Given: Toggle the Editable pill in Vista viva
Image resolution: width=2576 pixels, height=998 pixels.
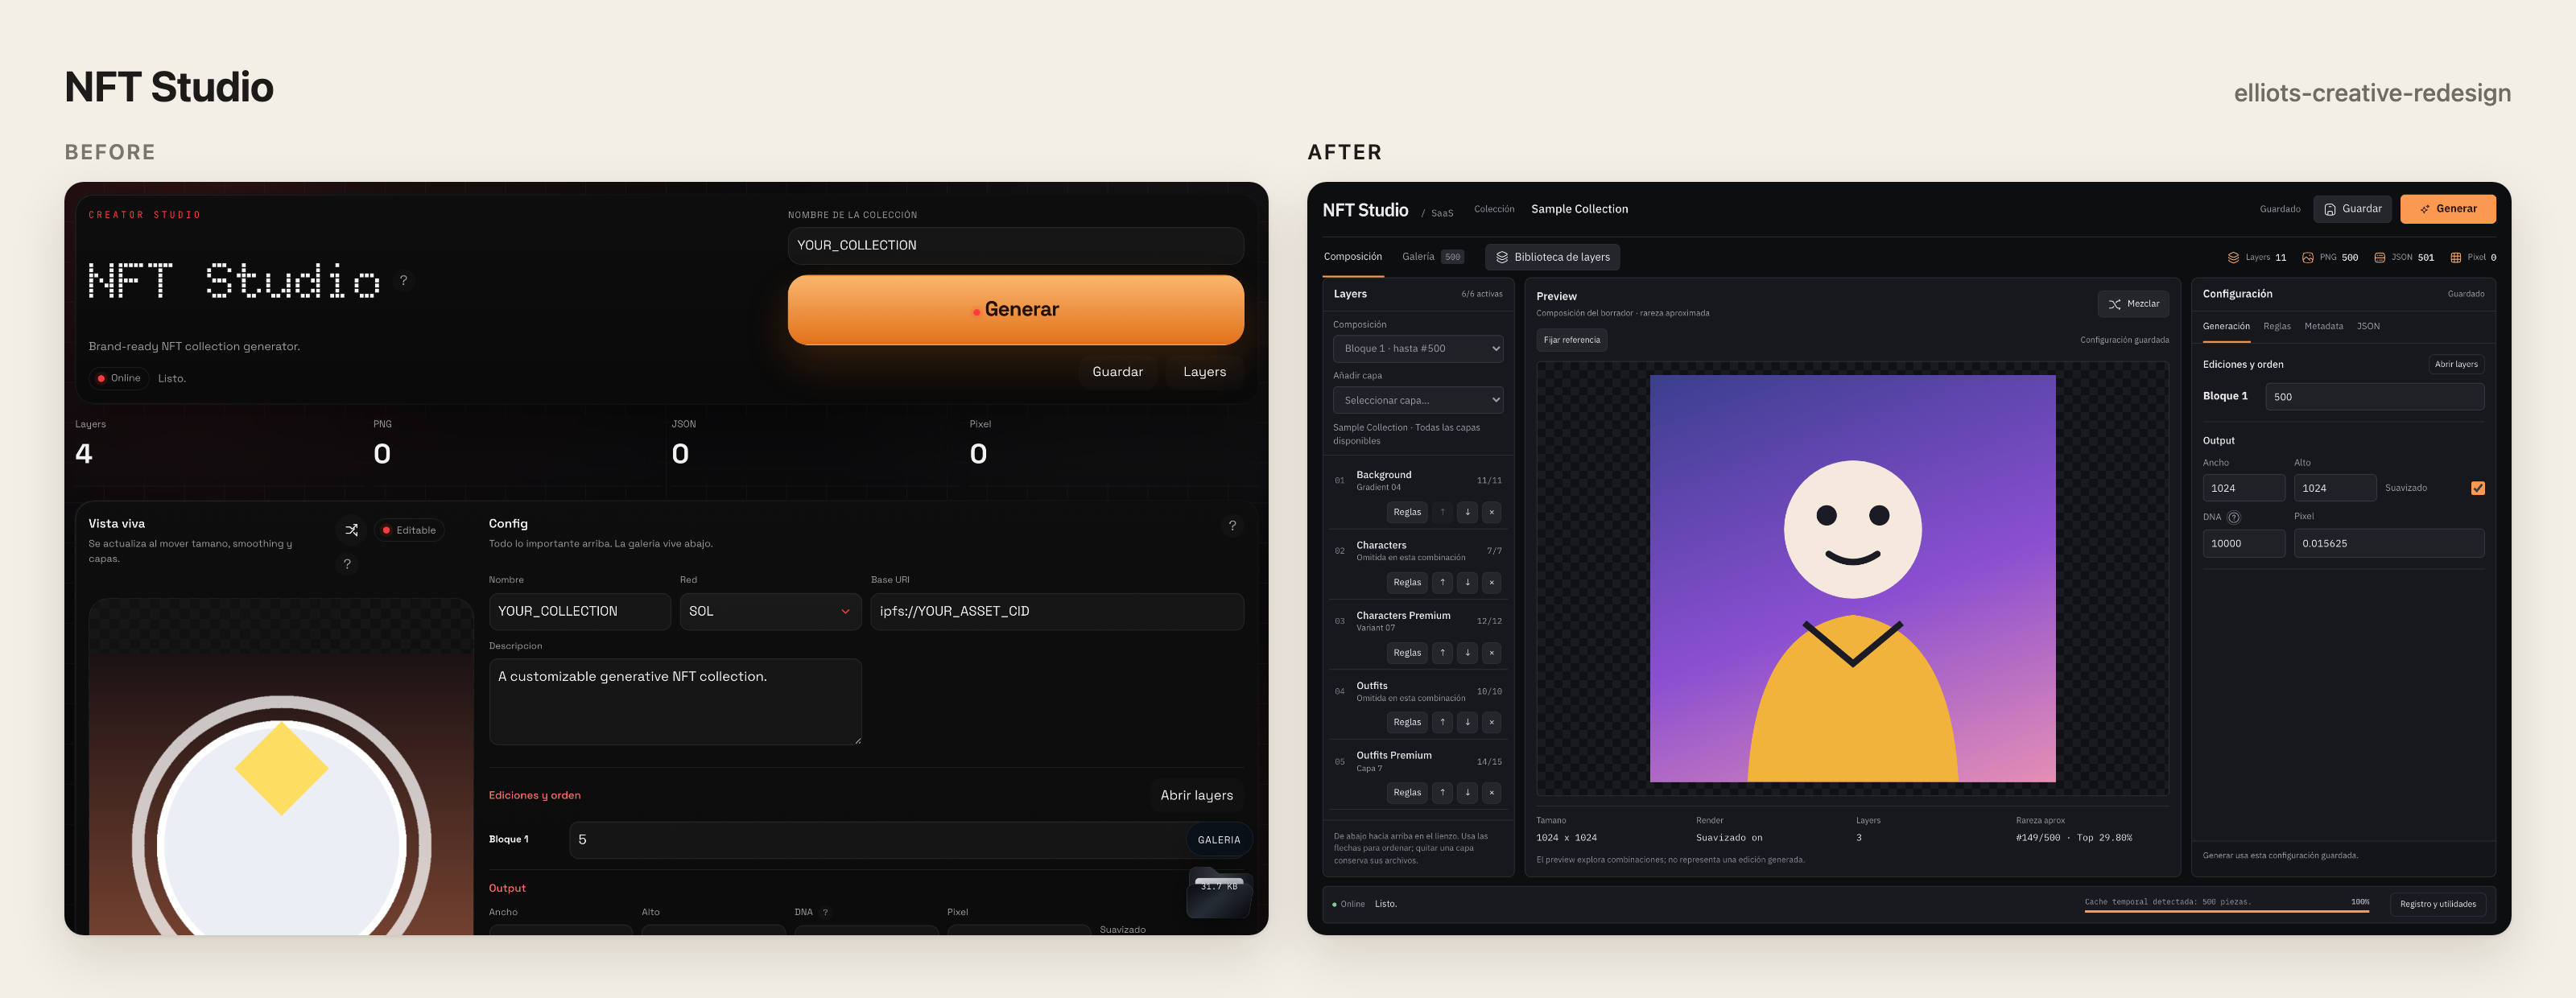Looking at the screenshot, I should pyautogui.click(x=410, y=530).
